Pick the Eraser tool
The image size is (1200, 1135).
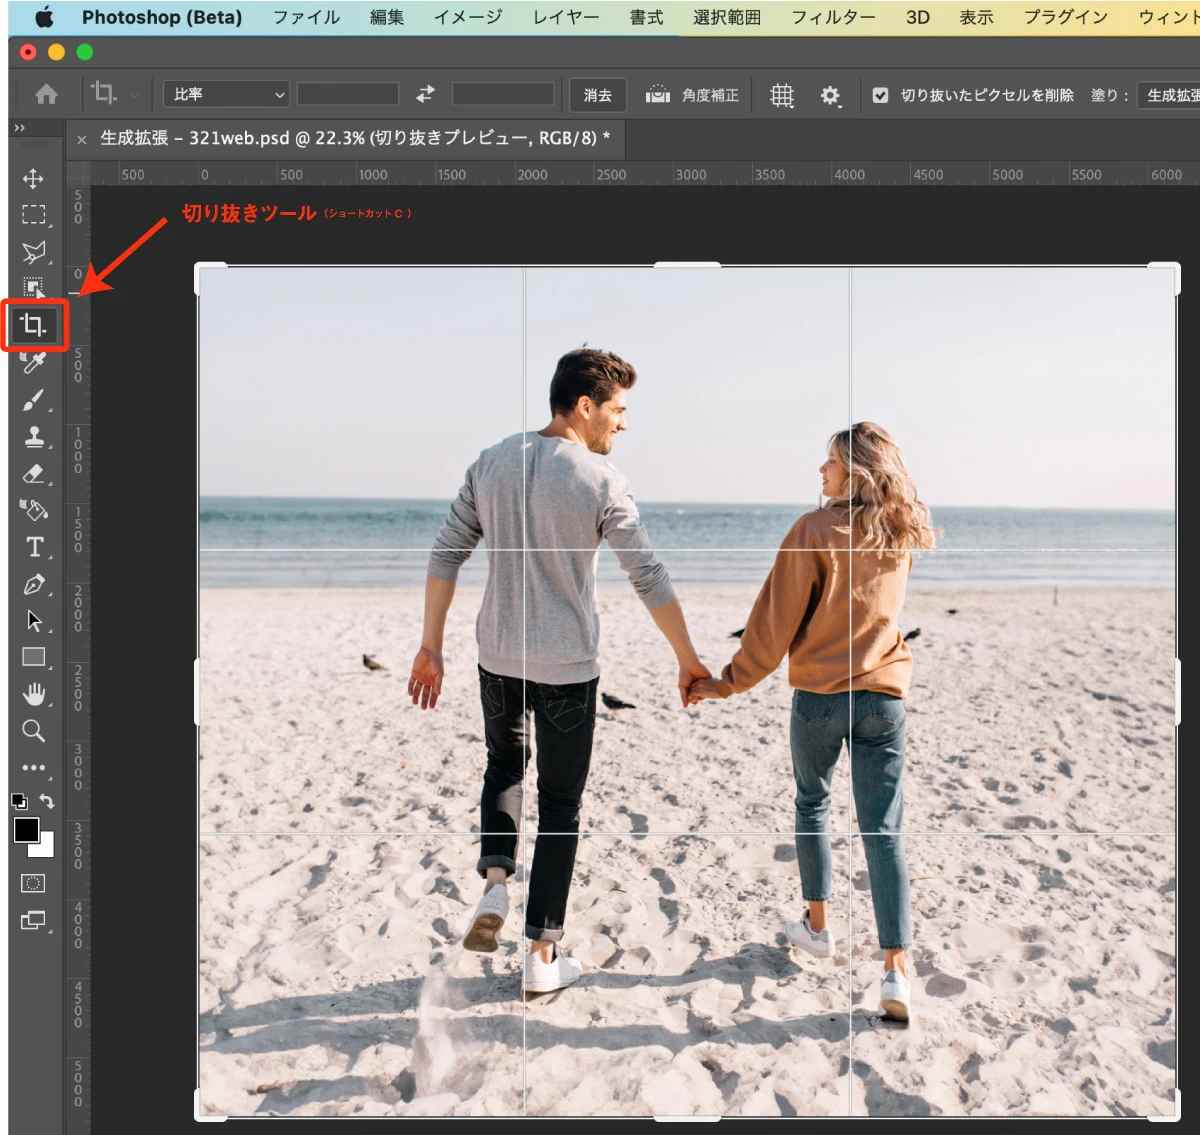pyautogui.click(x=33, y=473)
